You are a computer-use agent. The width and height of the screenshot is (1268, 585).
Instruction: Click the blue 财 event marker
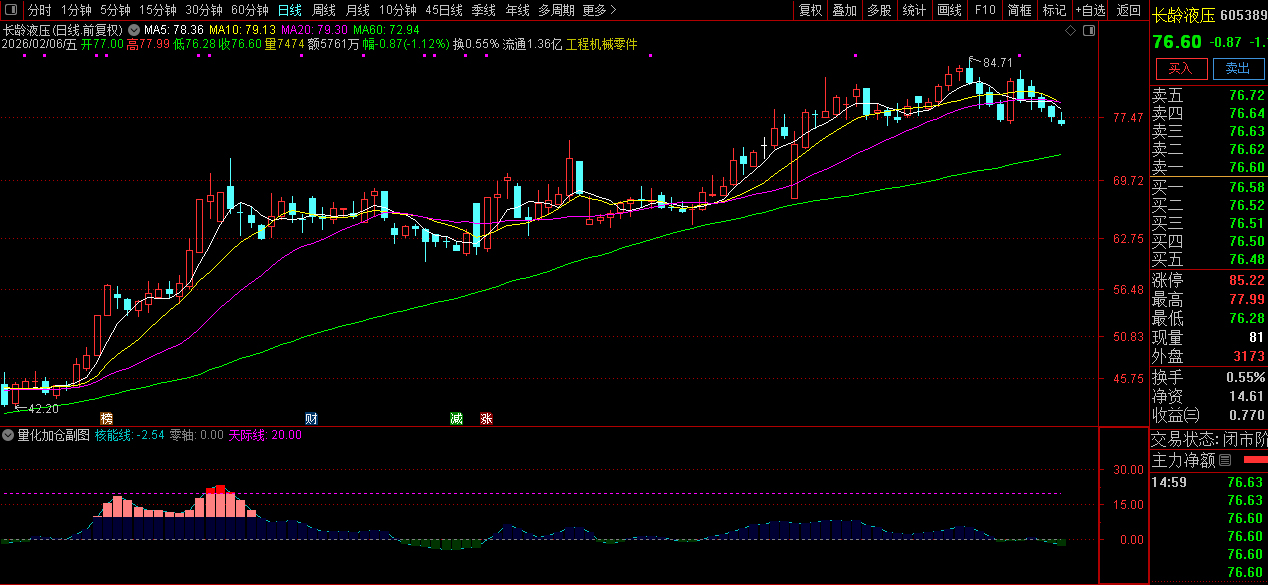point(311,418)
